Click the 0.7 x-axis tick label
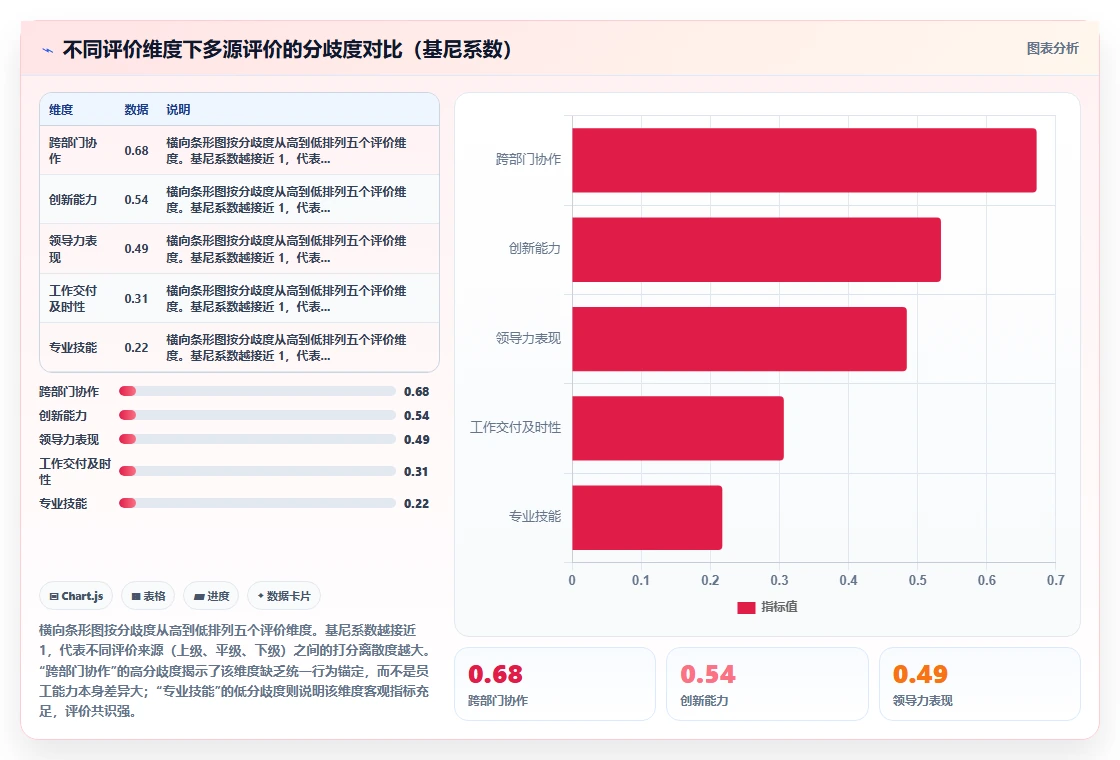Viewport: 1120px width, 760px height. pyautogui.click(x=1056, y=580)
